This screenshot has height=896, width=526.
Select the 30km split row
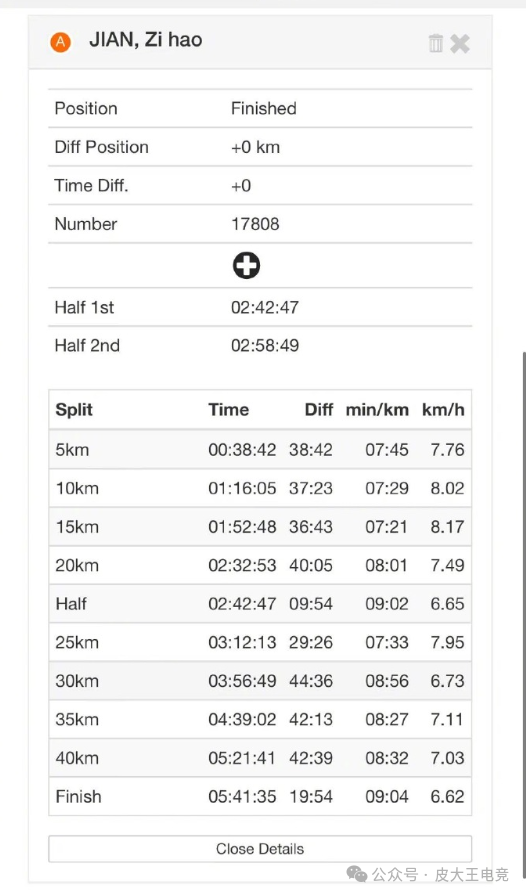click(x=260, y=681)
